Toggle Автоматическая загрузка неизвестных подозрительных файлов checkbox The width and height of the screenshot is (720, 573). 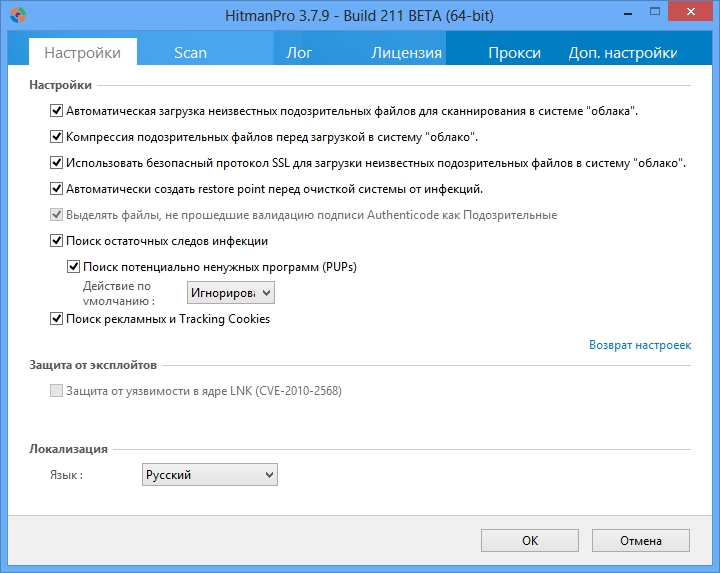coord(56,111)
